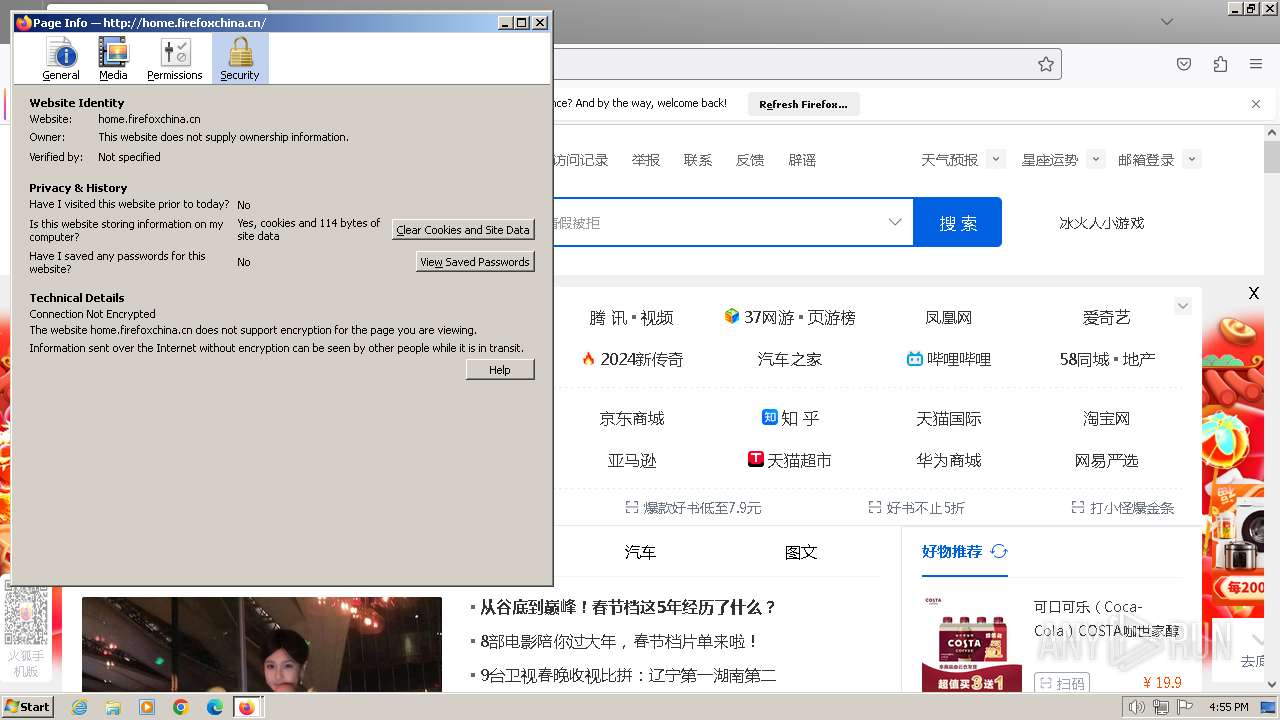1280x720 pixels.
Task: Refresh the 好物推荐 recommendations icon
Action: [999, 551]
